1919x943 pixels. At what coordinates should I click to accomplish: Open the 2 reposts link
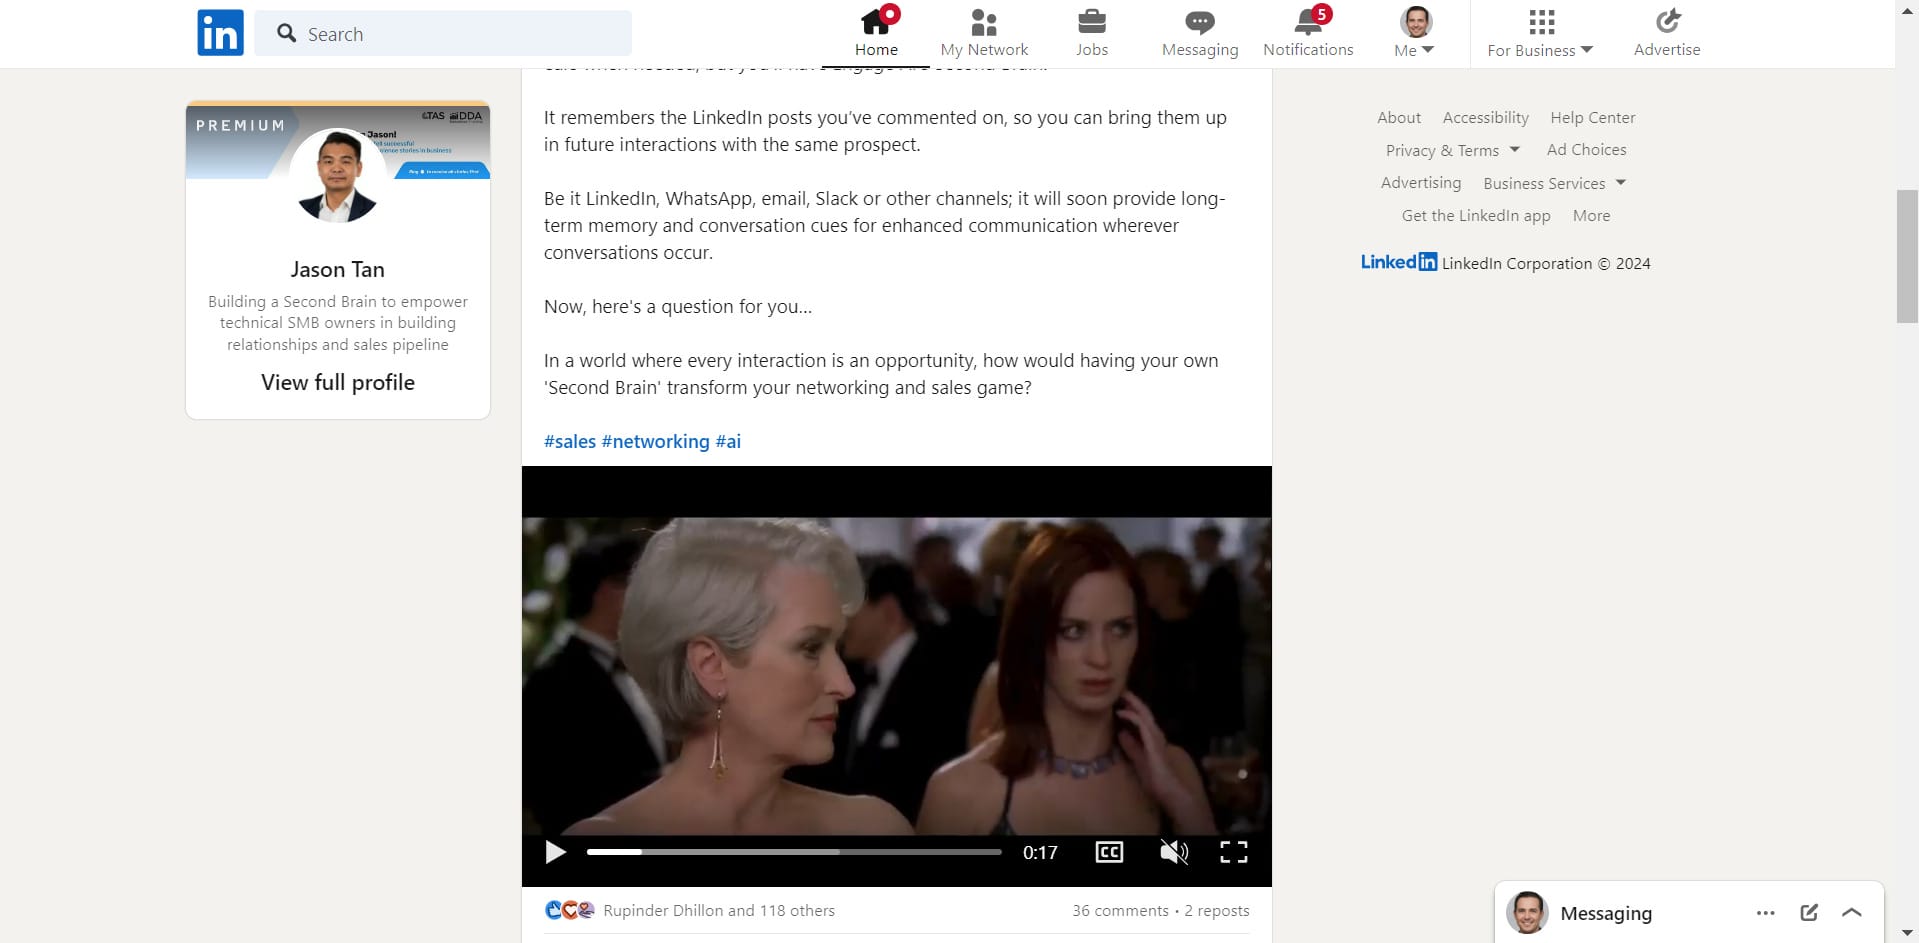(x=1217, y=910)
